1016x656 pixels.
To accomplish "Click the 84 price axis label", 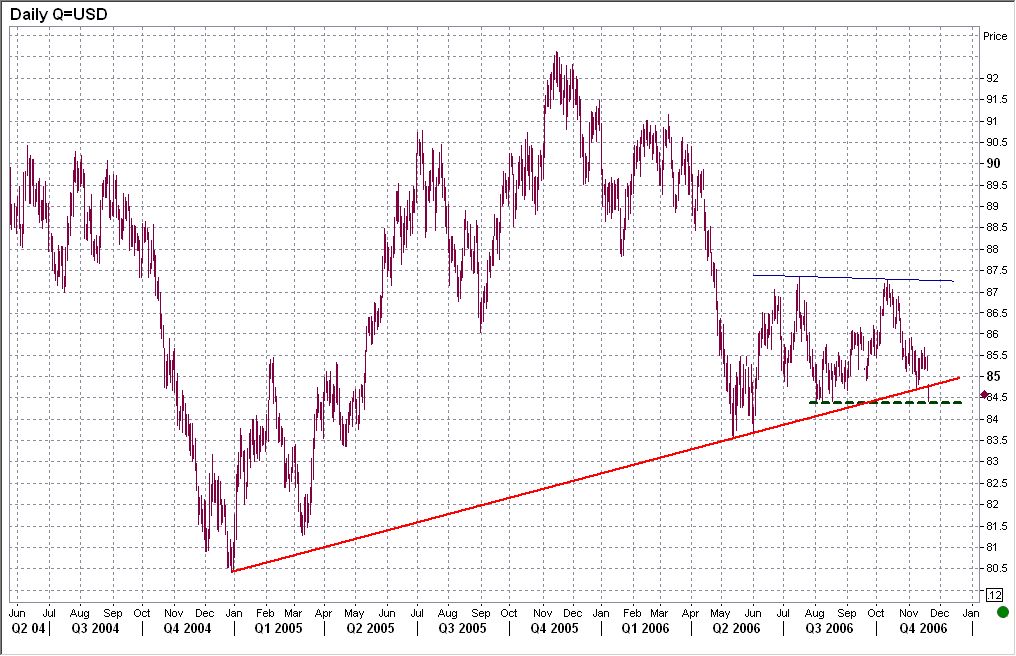I will [x=992, y=419].
